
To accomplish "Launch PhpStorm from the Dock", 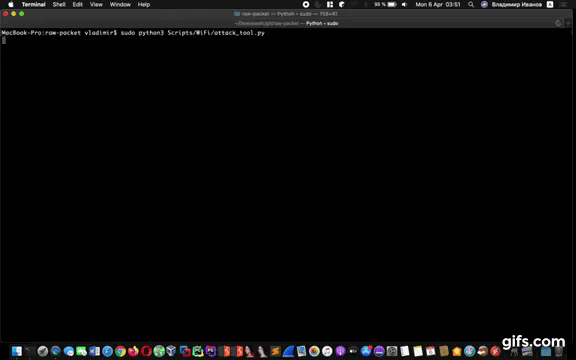I will [210, 351].
